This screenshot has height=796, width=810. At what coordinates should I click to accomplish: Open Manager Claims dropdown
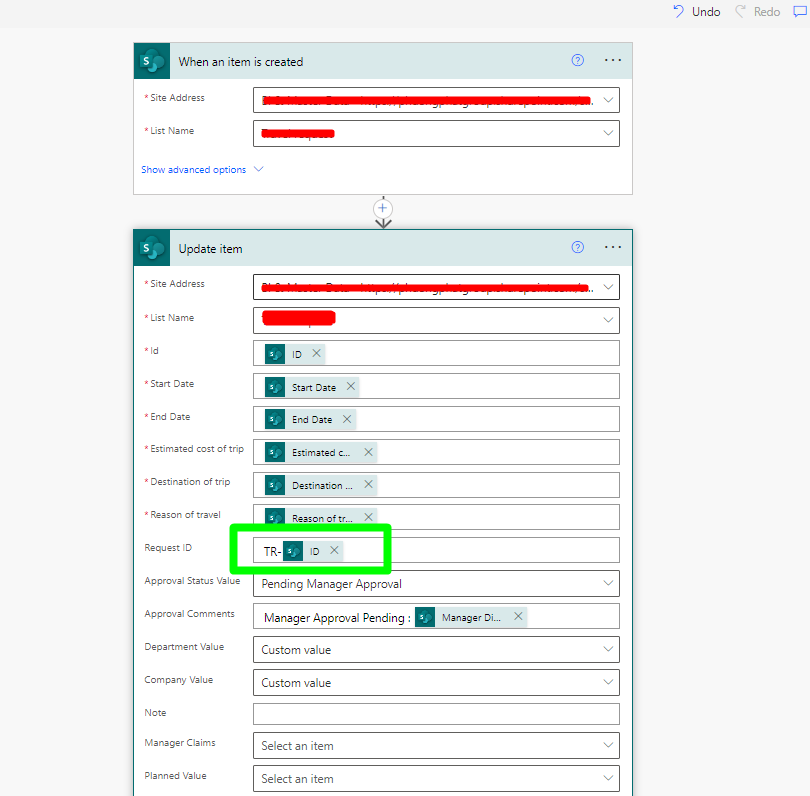436,745
